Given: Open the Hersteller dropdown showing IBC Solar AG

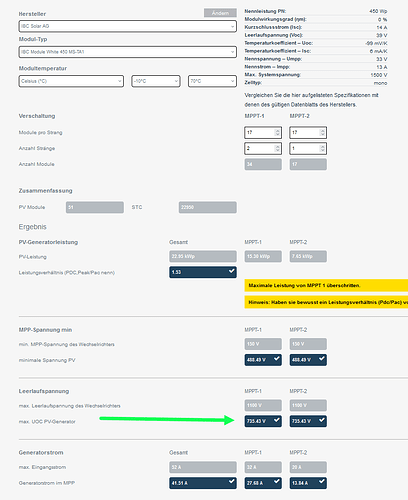Looking at the screenshot, I should tap(128, 26).
